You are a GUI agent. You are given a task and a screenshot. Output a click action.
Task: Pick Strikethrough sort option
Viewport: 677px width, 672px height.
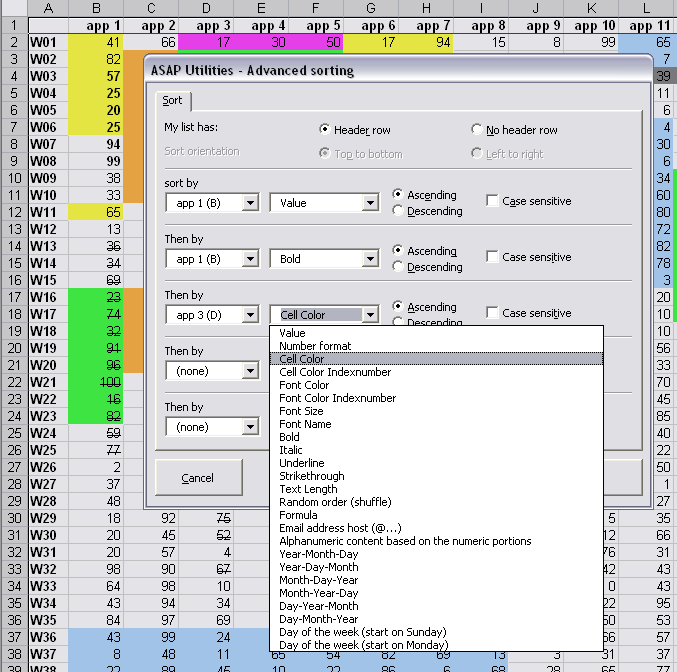point(436,476)
